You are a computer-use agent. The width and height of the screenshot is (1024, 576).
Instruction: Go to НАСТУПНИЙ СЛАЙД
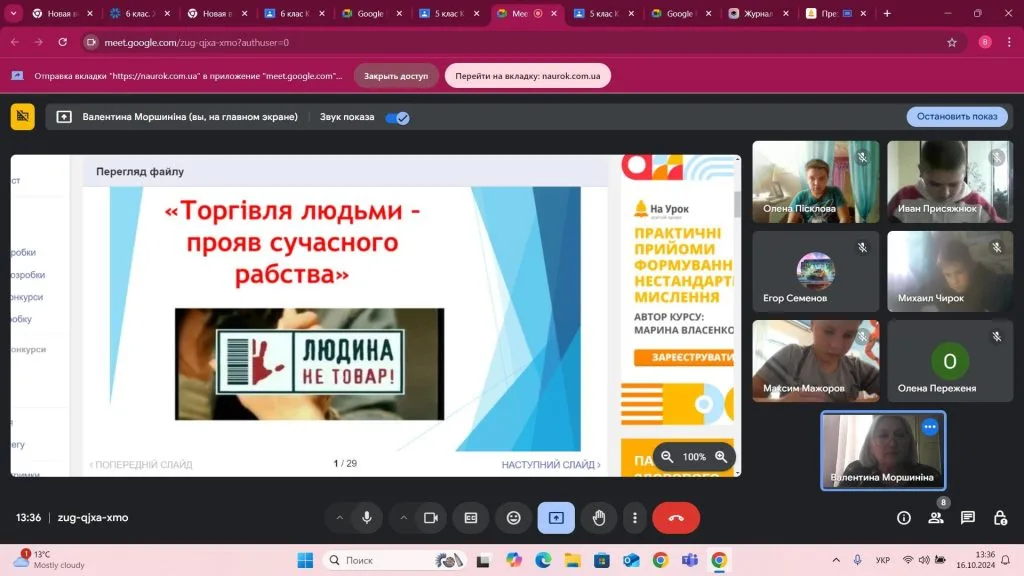tap(551, 464)
